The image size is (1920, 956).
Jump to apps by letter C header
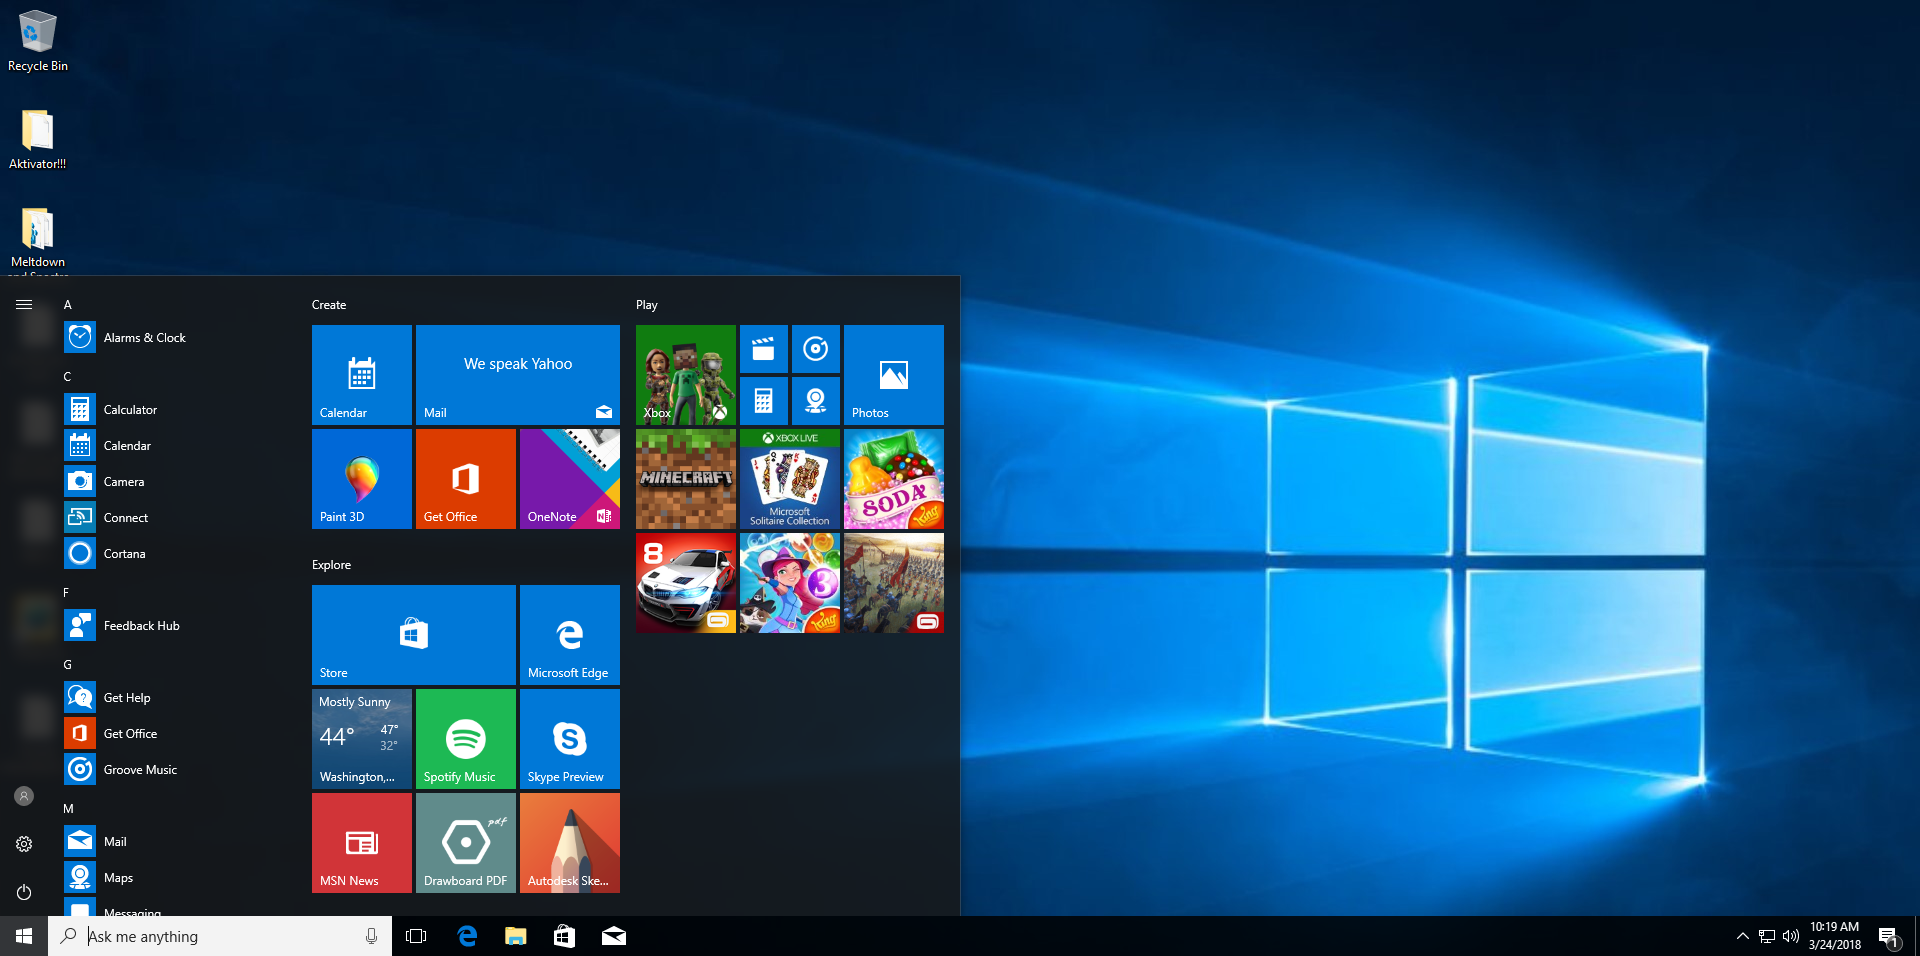[67, 377]
